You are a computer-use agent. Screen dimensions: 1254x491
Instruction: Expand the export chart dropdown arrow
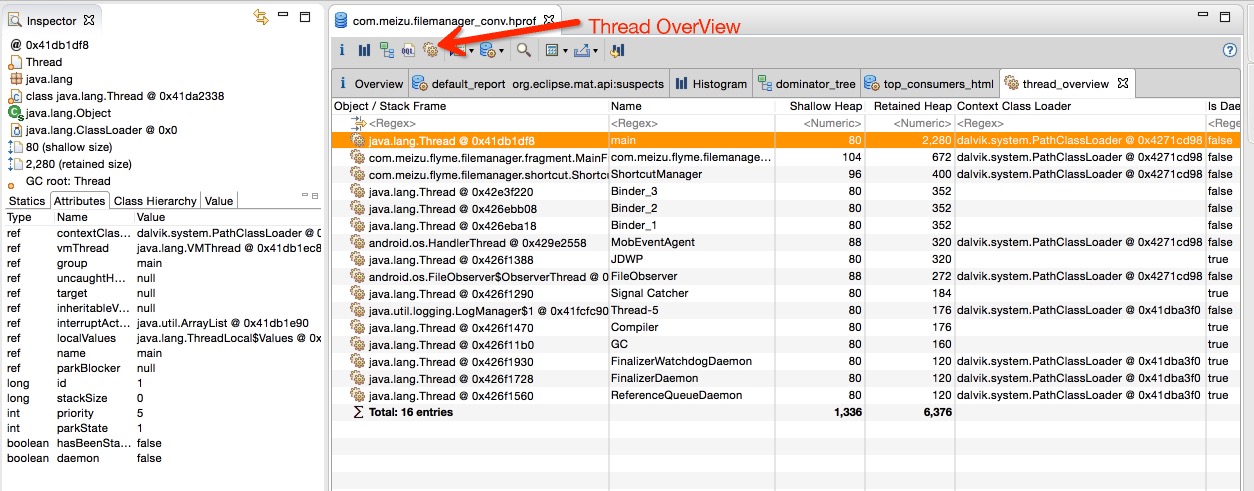[596, 51]
